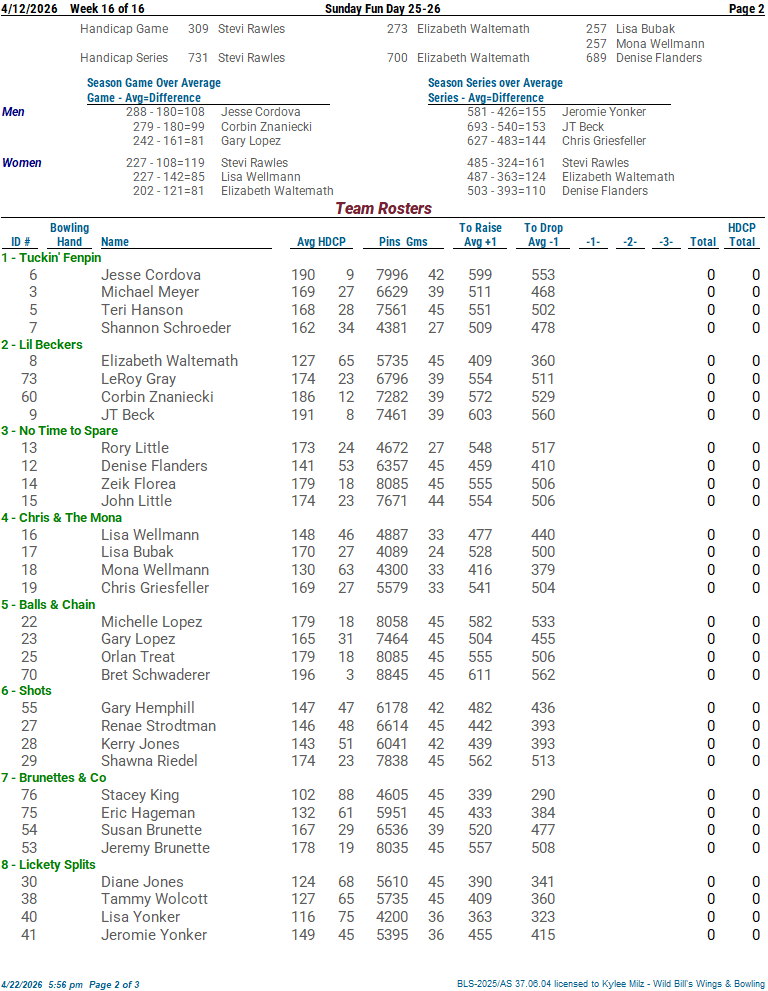
Task: Click the 'HDCP Total' column header
Action: [741, 234]
